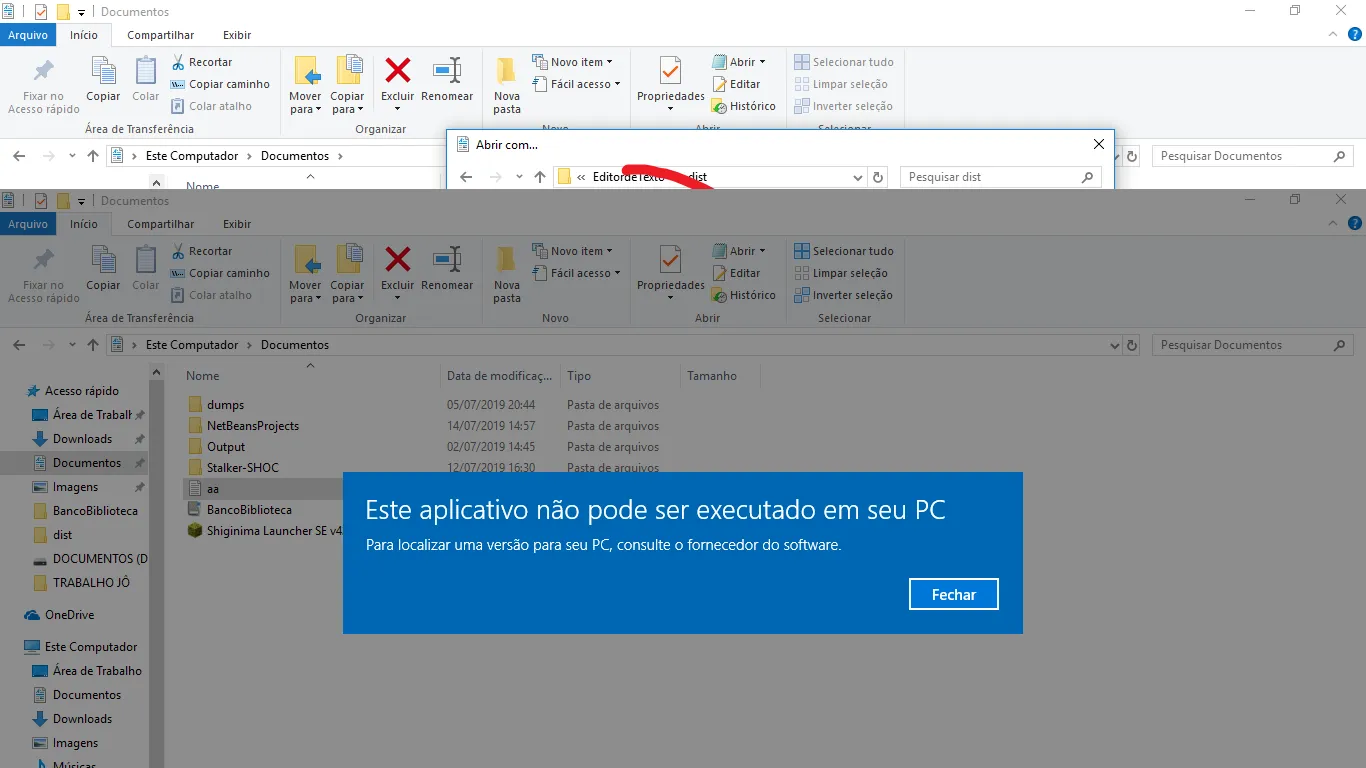Image resolution: width=1366 pixels, height=768 pixels.
Task: Click Limpar seleção in the upper window ribbon
Action: 841,84
